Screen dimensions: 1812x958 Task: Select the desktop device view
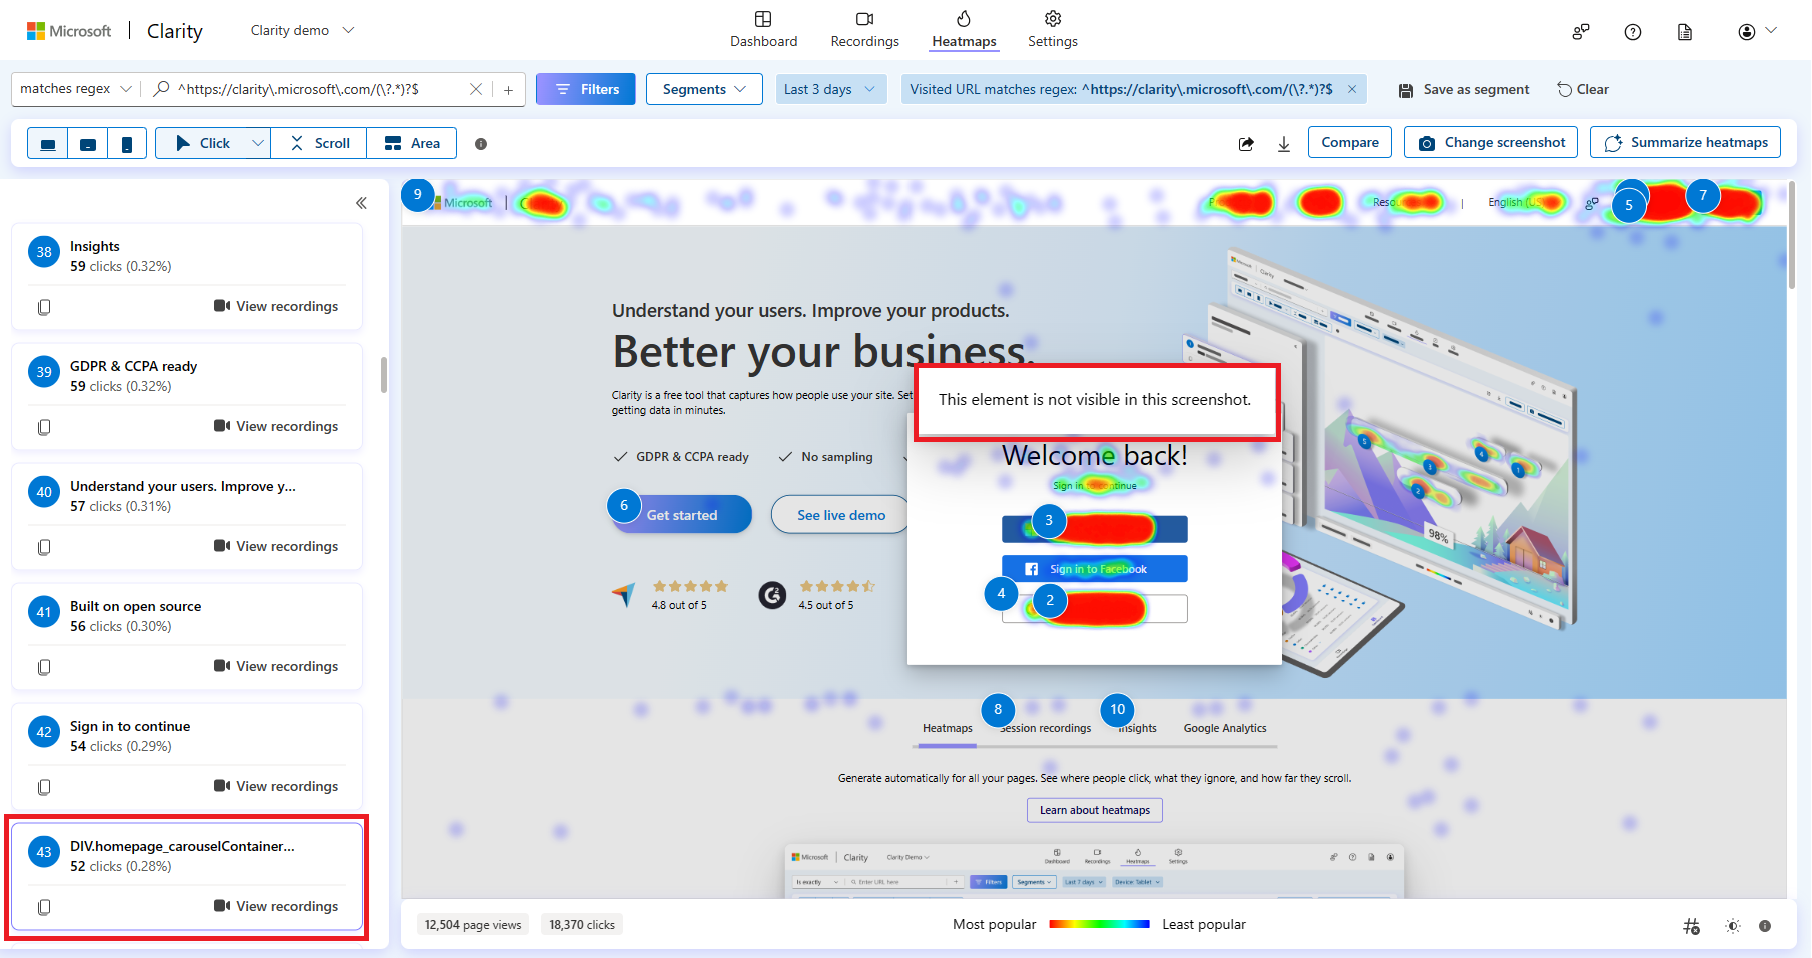[47, 144]
